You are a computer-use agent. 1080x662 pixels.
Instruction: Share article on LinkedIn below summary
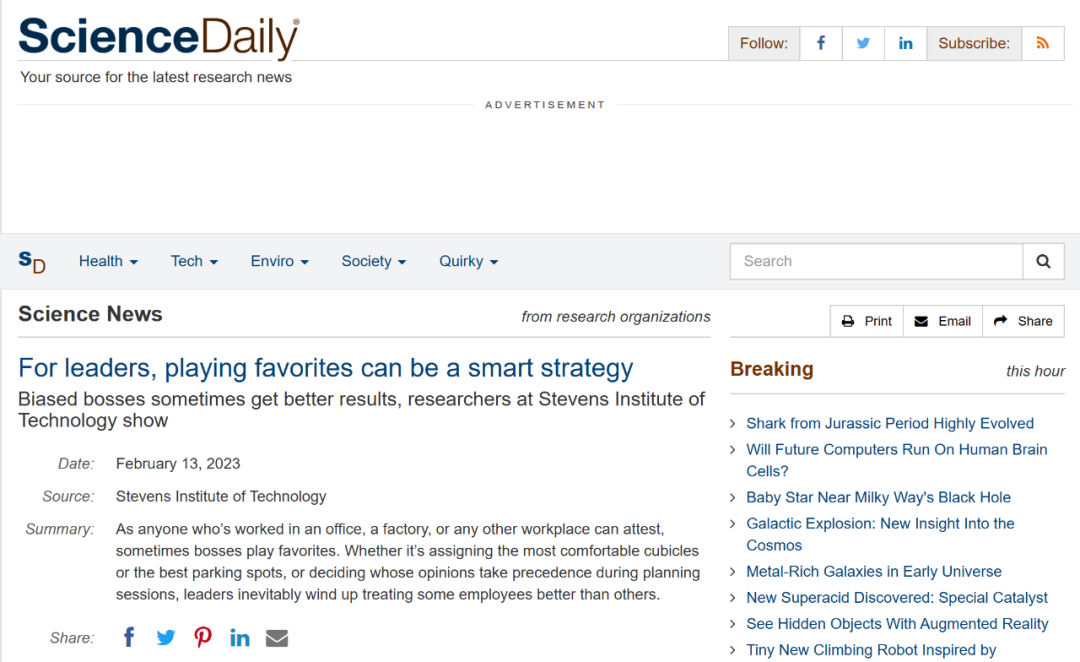click(x=240, y=637)
